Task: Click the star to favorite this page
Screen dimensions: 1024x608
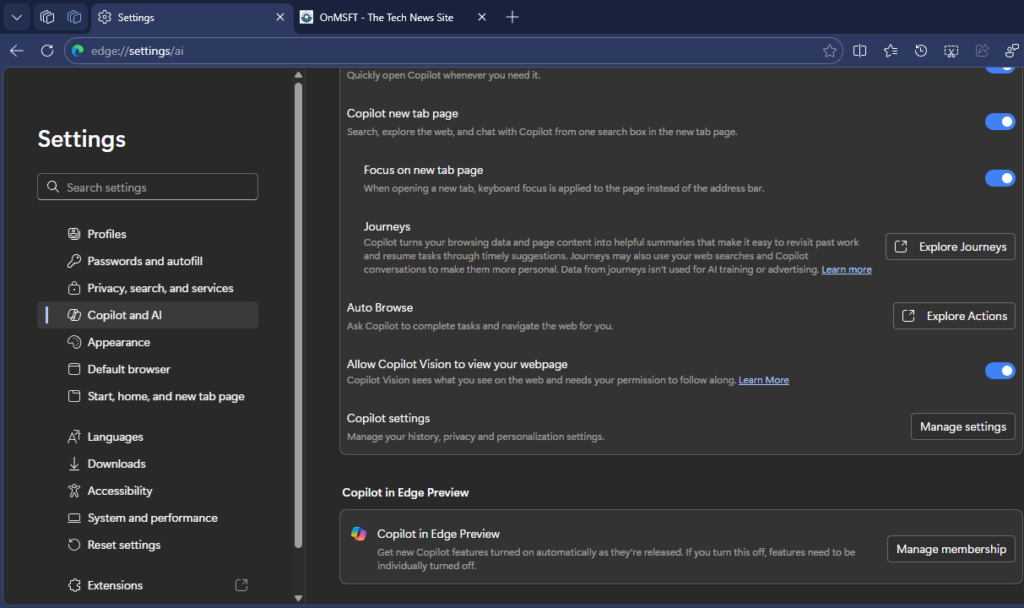Action: pyautogui.click(x=829, y=51)
